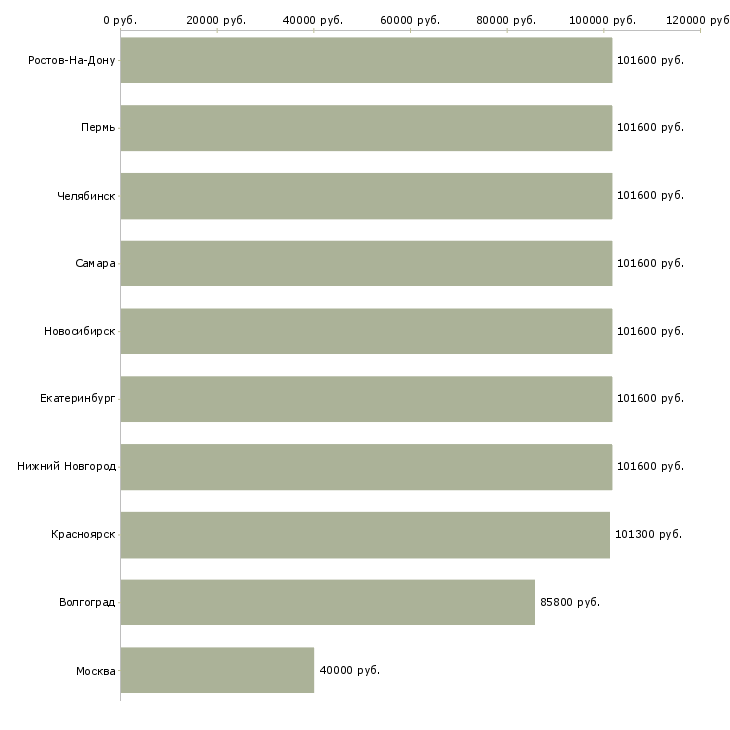Click the Волгоград city label
The height and width of the screenshot is (730, 730).
pos(87,602)
